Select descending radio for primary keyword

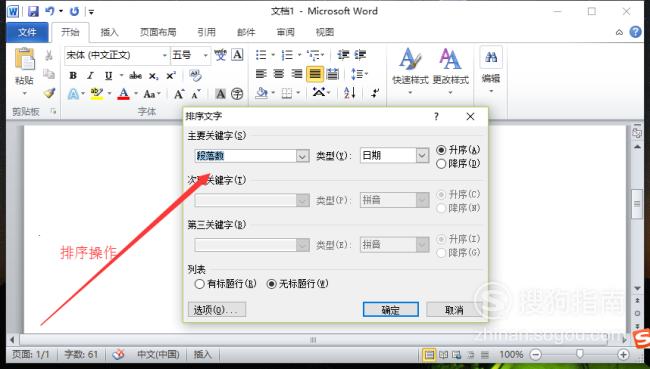[x=441, y=164]
